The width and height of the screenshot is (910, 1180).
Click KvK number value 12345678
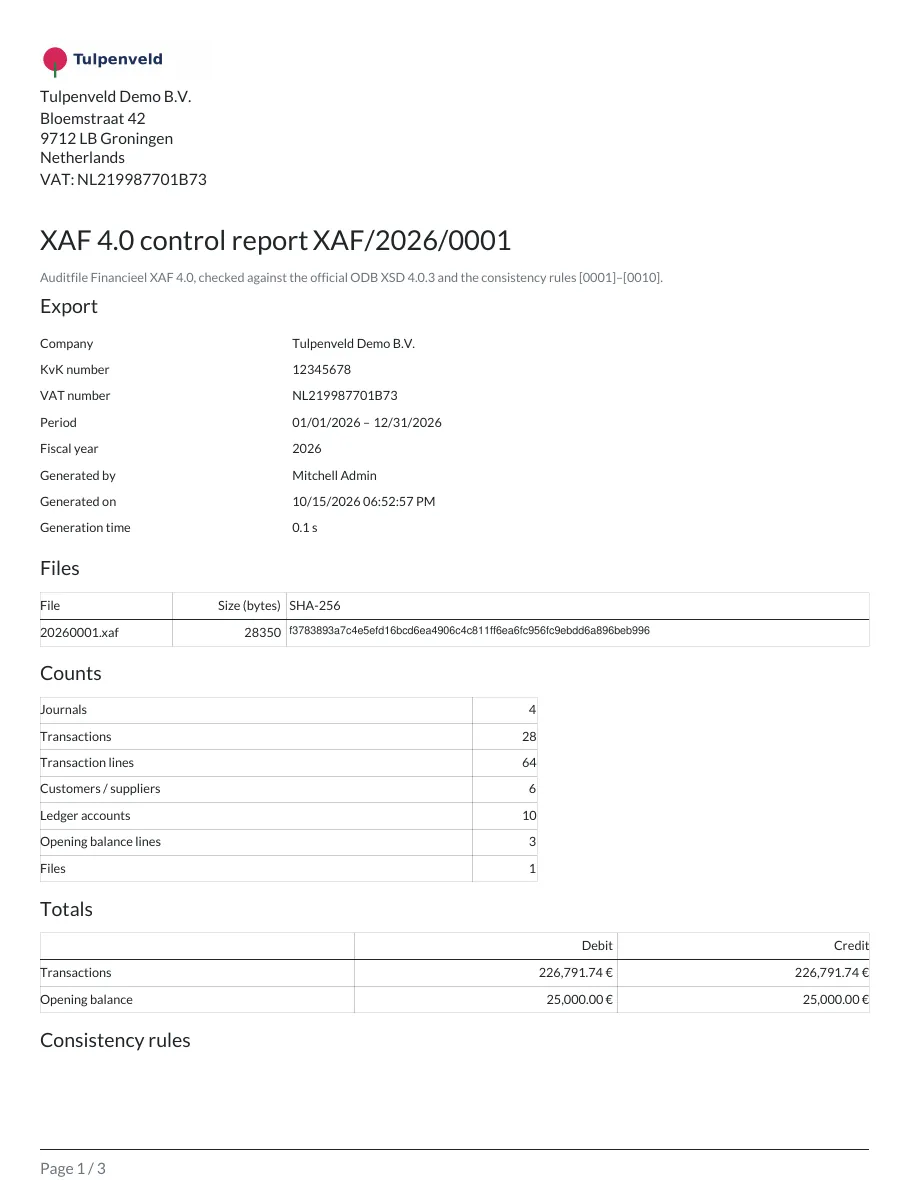[x=321, y=370]
